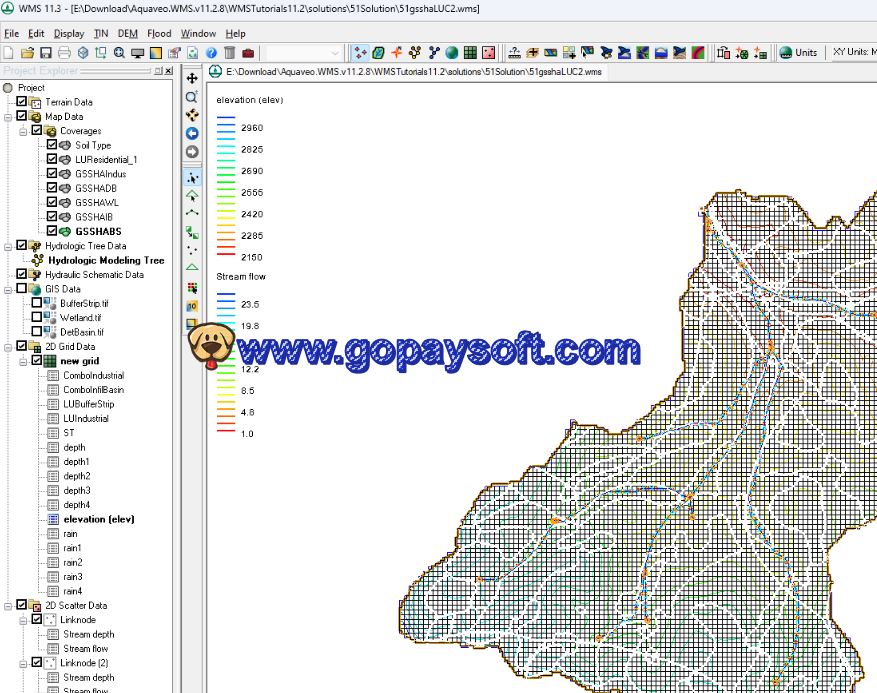The width and height of the screenshot is (877, 693).
Task: Open the DEM menu
Action: (x=127, y=33)
